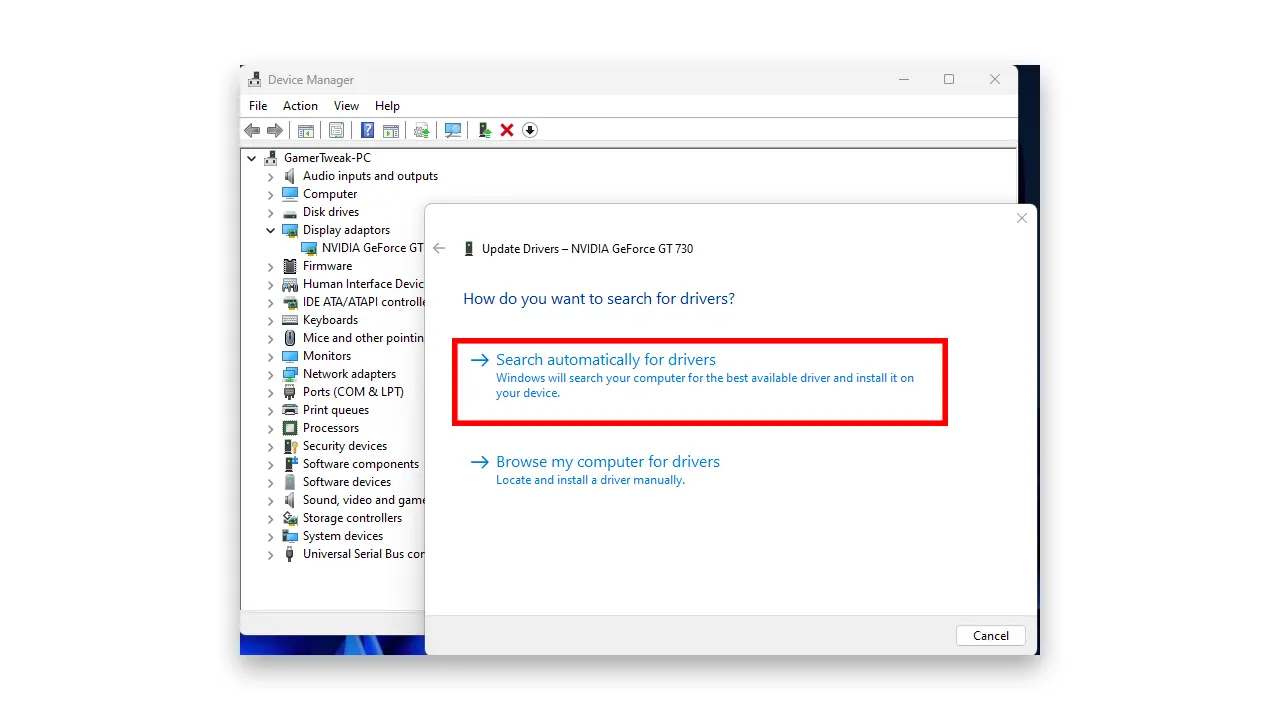
Task: Click the Storage controllers icon
Action: [290, 518]
